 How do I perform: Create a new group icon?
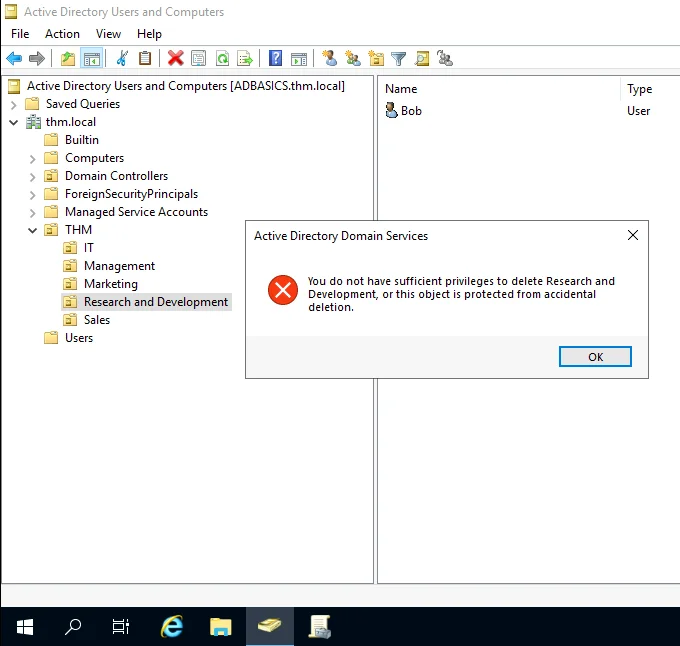pyautogui.click(x=353, y=58)
